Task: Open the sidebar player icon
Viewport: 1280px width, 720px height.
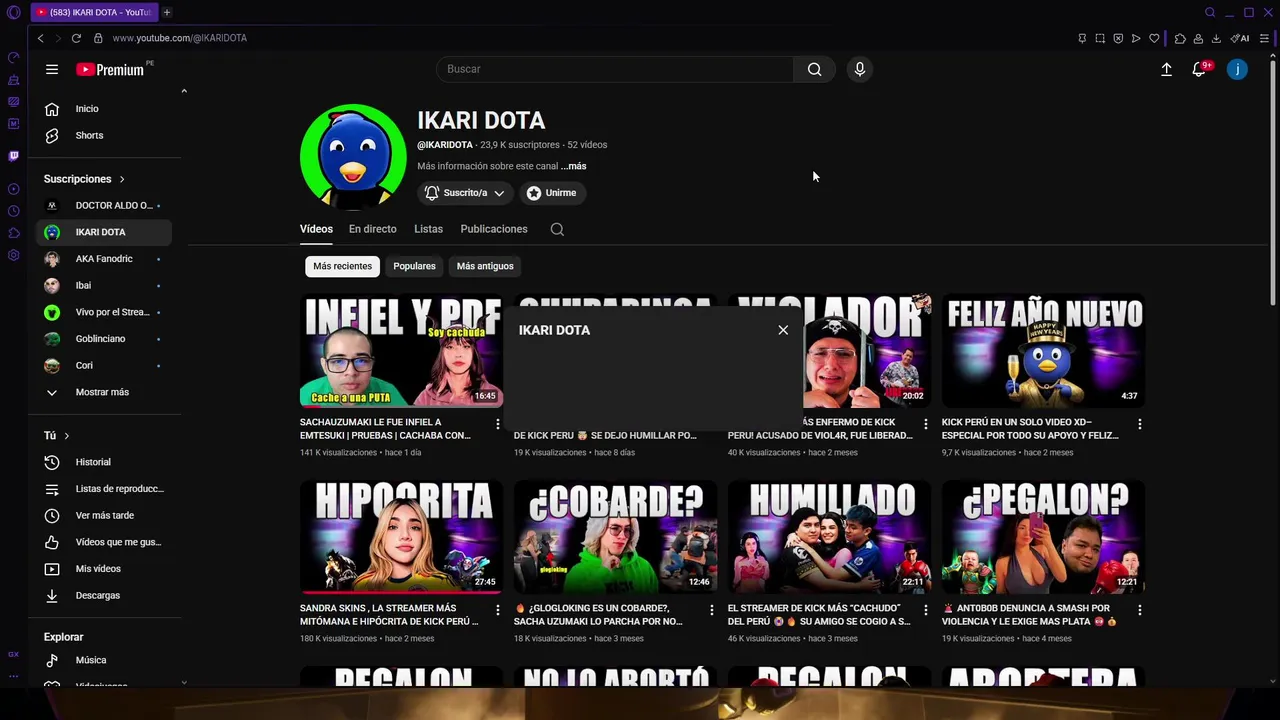Action: tap(14, 189)
